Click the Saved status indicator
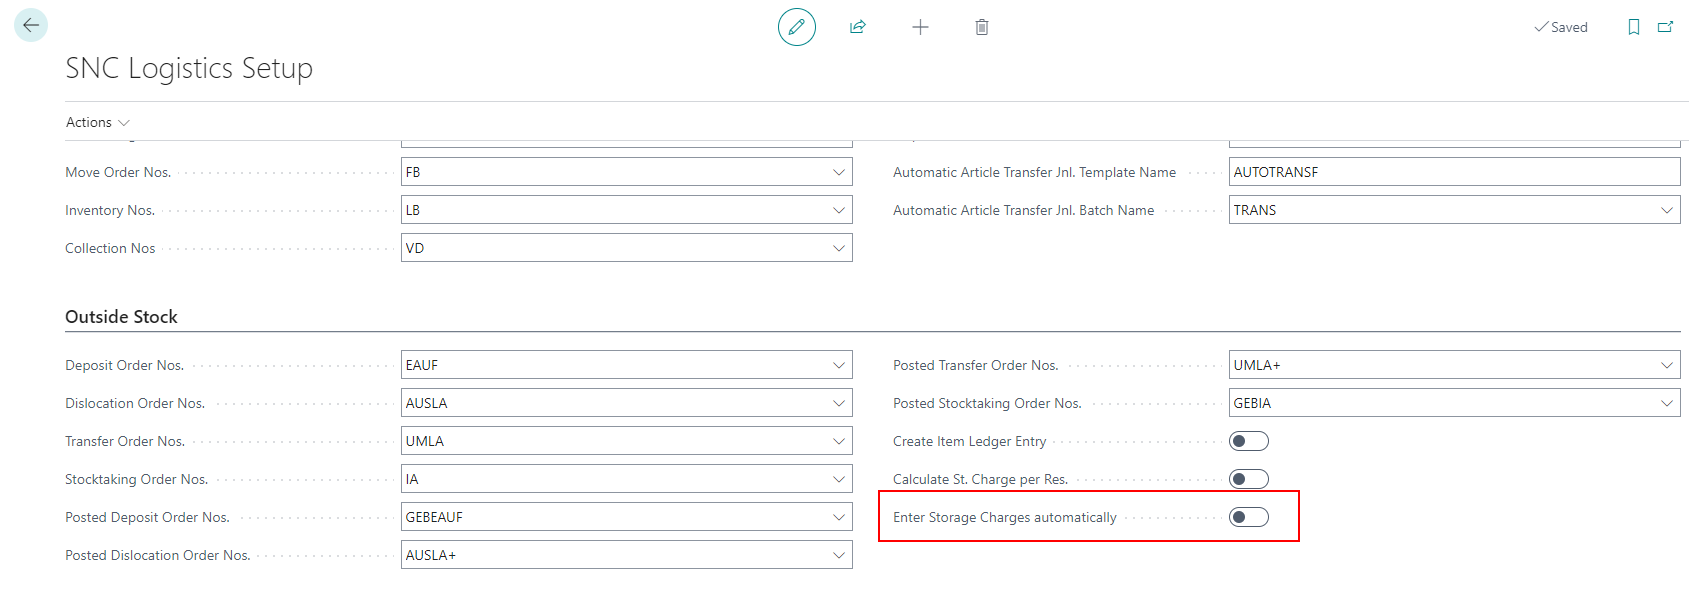 click(x=1561, y=27)
